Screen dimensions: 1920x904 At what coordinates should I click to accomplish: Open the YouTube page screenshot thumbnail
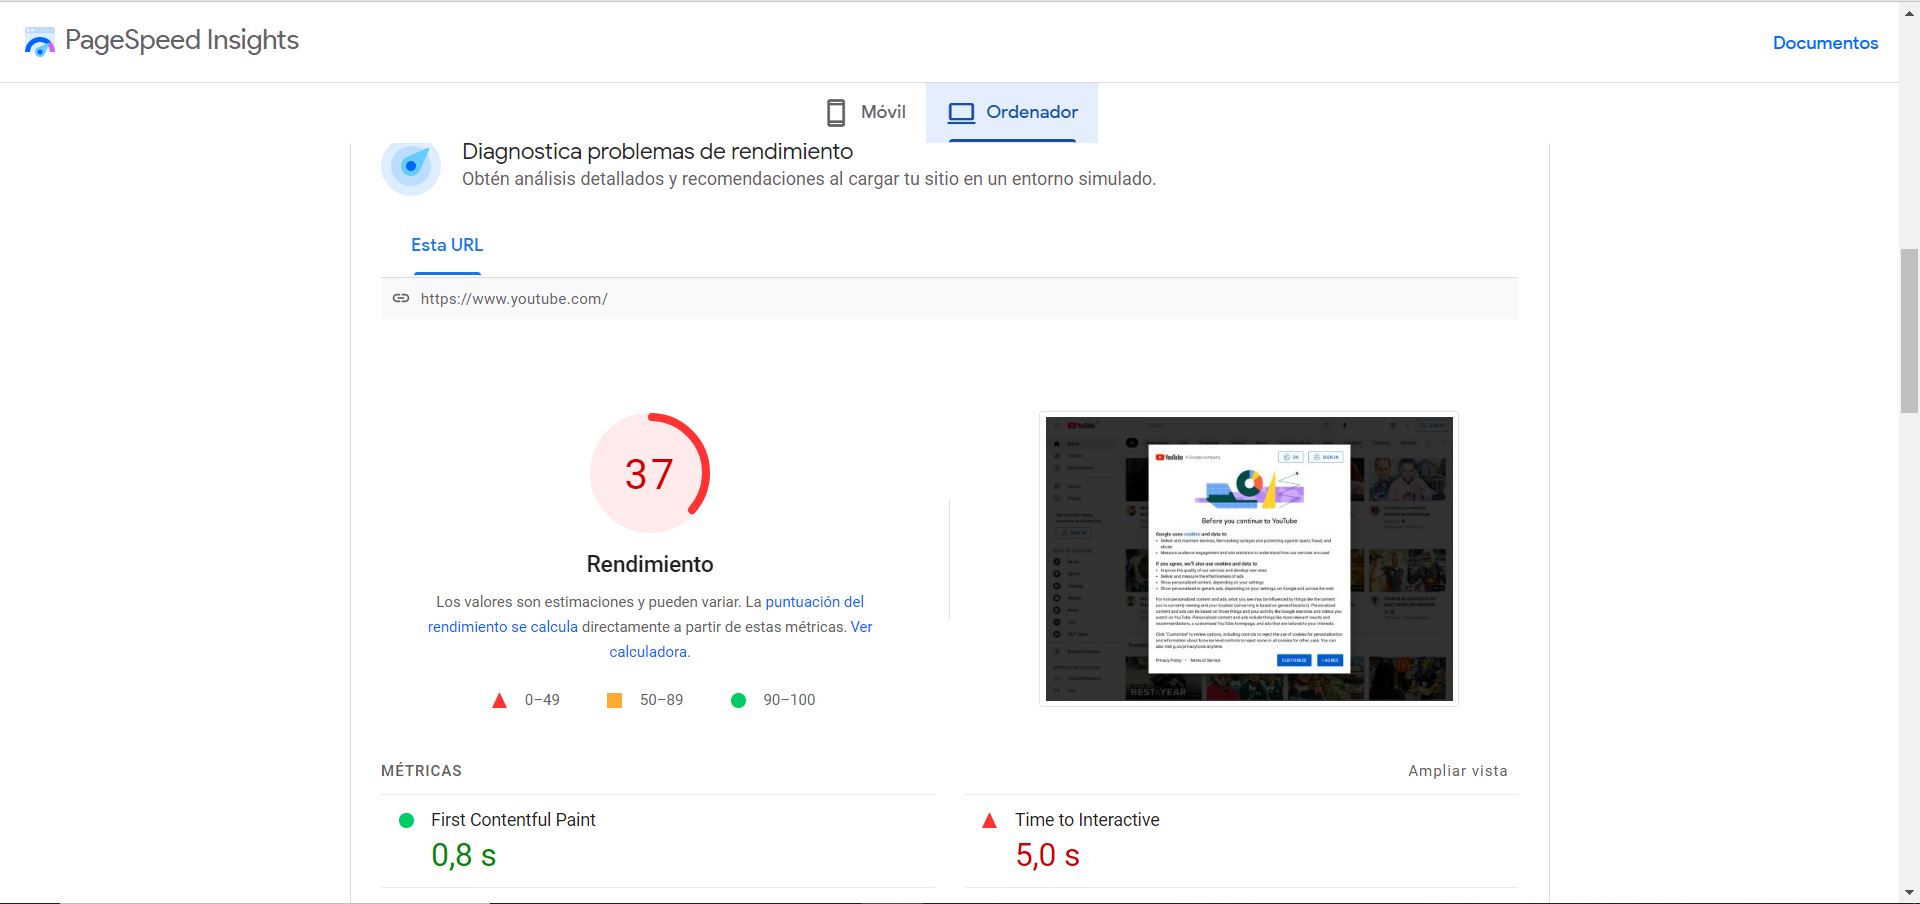tap(1249, 559)
